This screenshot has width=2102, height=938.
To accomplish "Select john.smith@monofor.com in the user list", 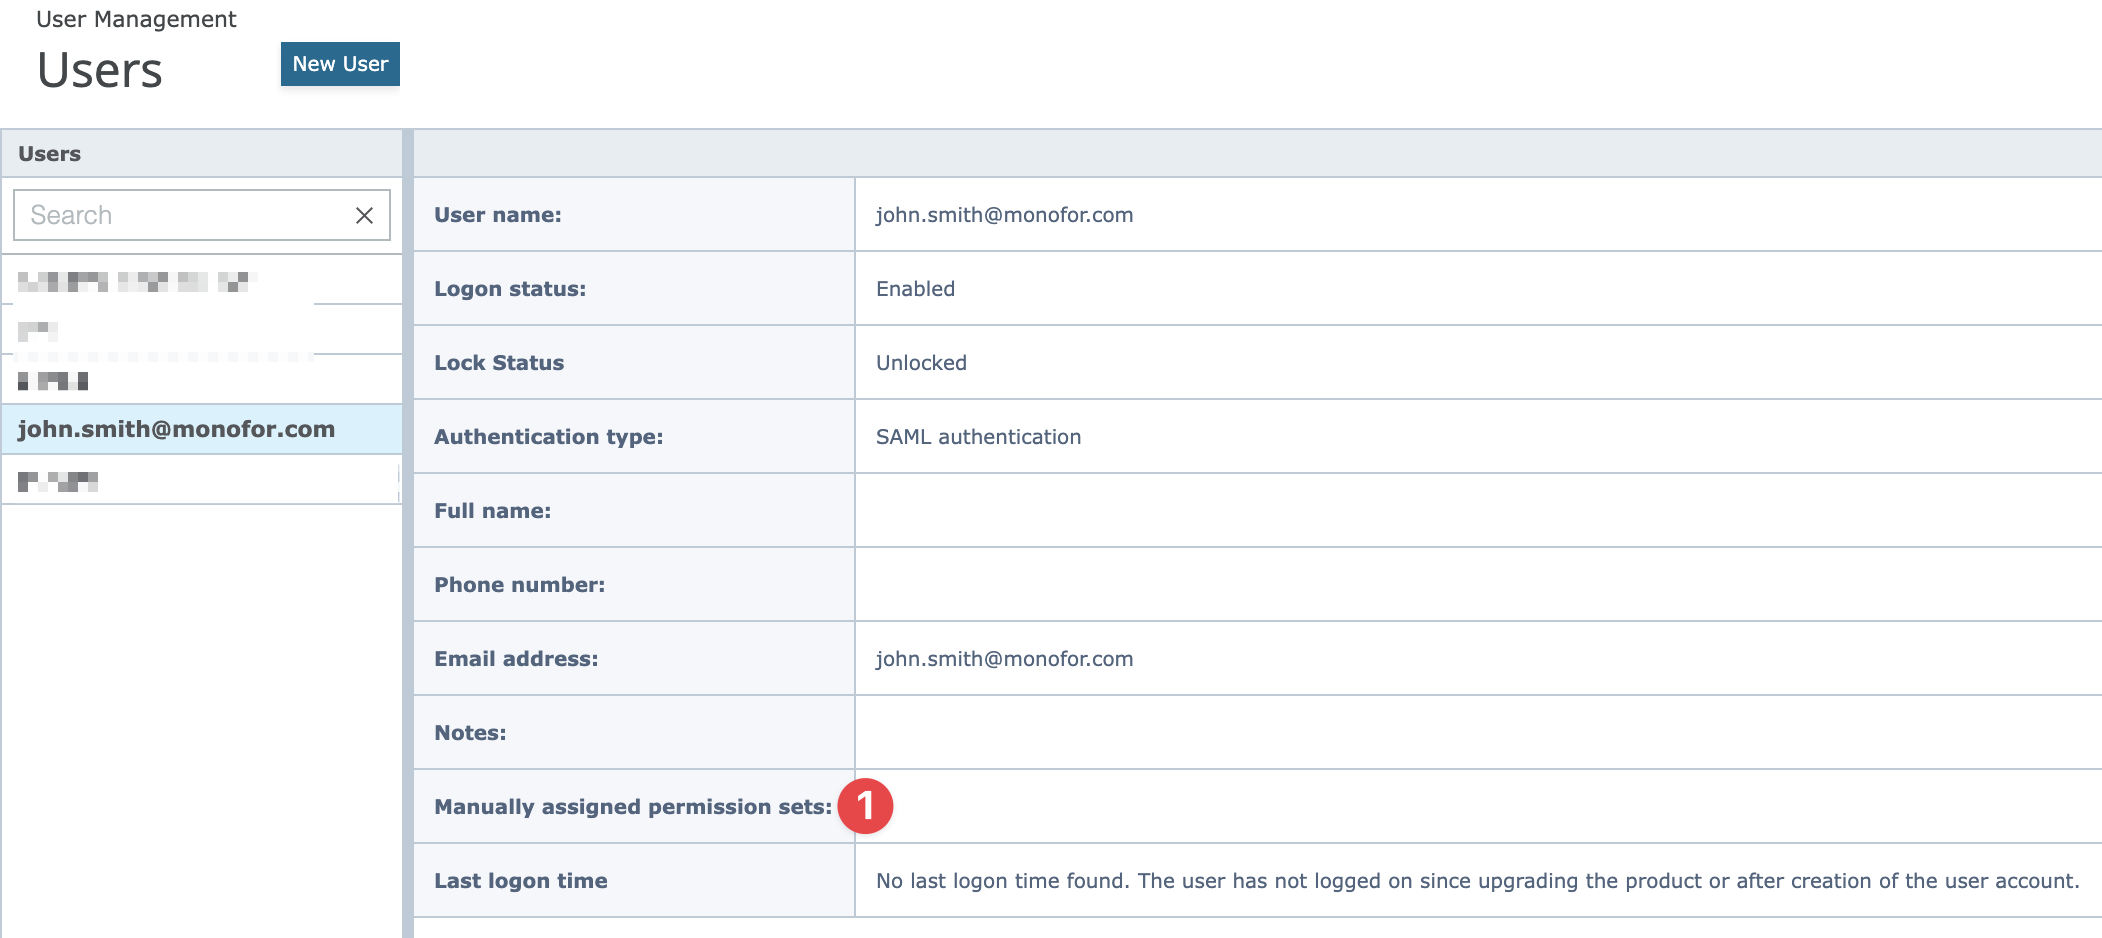I will pyautogui.click(x=176, y=429).
